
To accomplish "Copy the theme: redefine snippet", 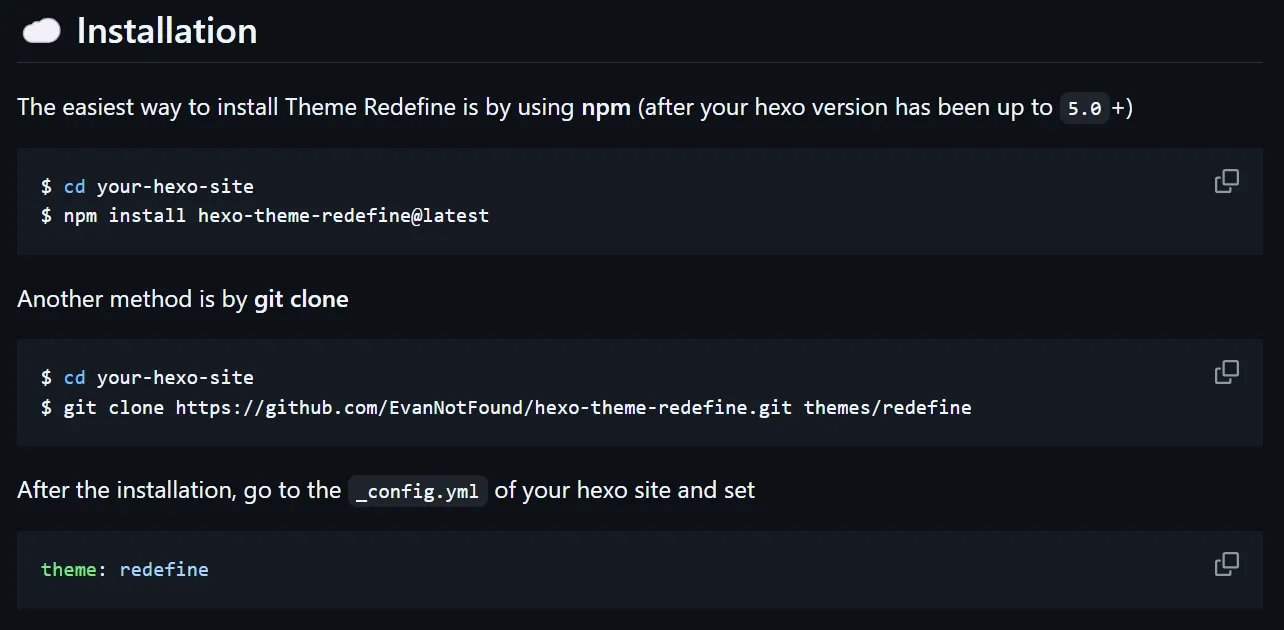I will pyautogui.click(x=1226, y=564).
